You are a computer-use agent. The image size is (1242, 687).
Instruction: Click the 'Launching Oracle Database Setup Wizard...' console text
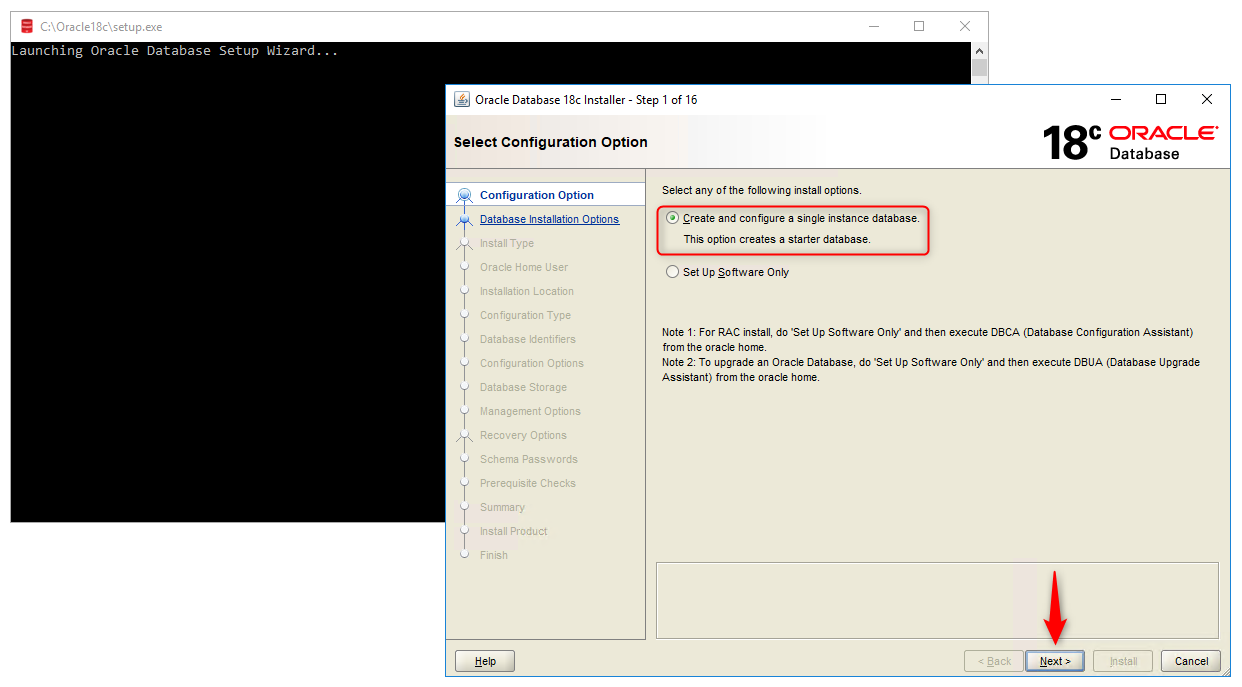(x=175, y=51)
